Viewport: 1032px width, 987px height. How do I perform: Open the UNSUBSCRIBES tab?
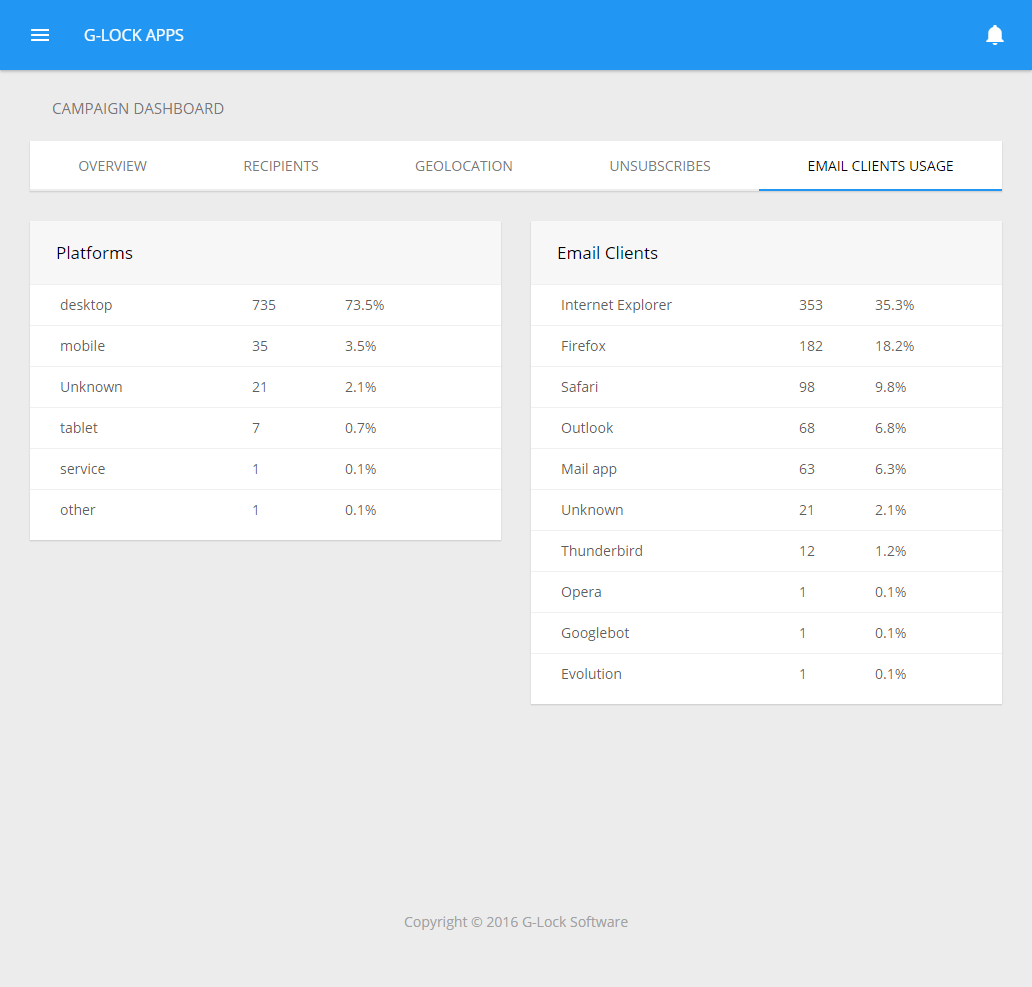tap(659, 166)
